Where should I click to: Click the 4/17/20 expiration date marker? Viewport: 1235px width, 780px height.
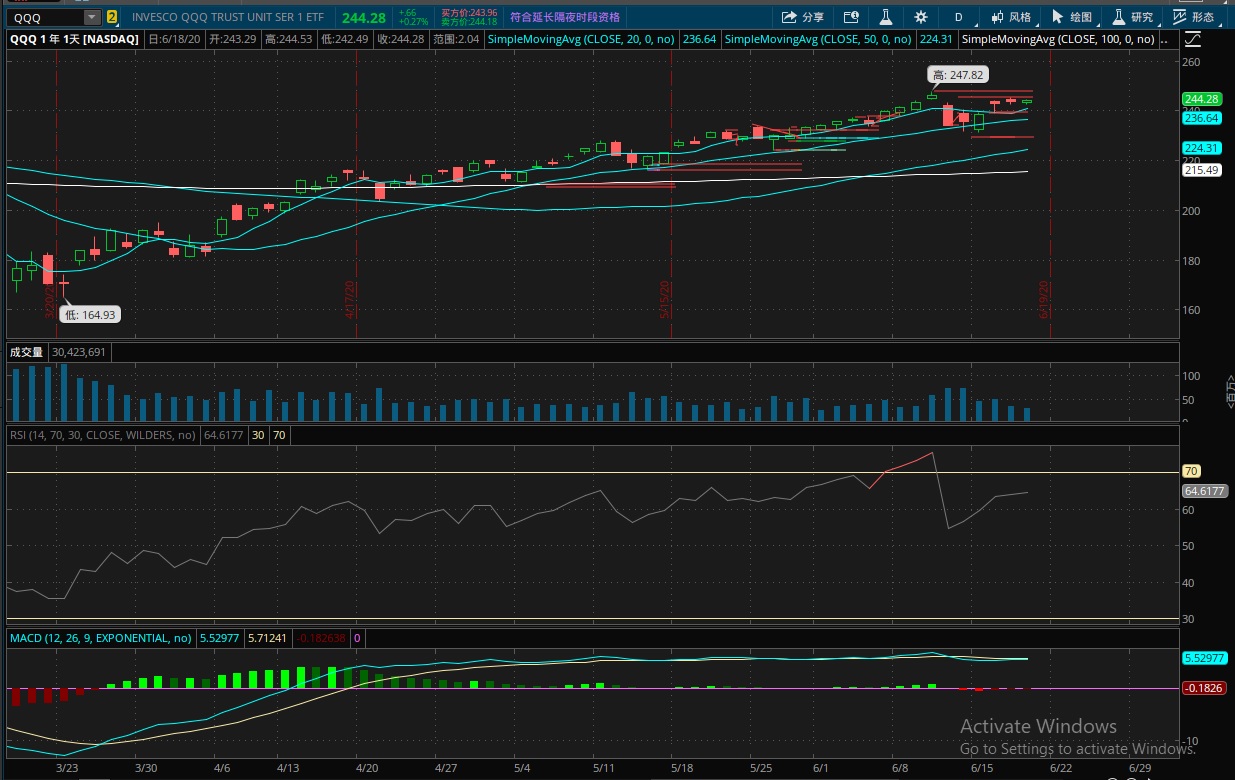[x=351, y=299]
